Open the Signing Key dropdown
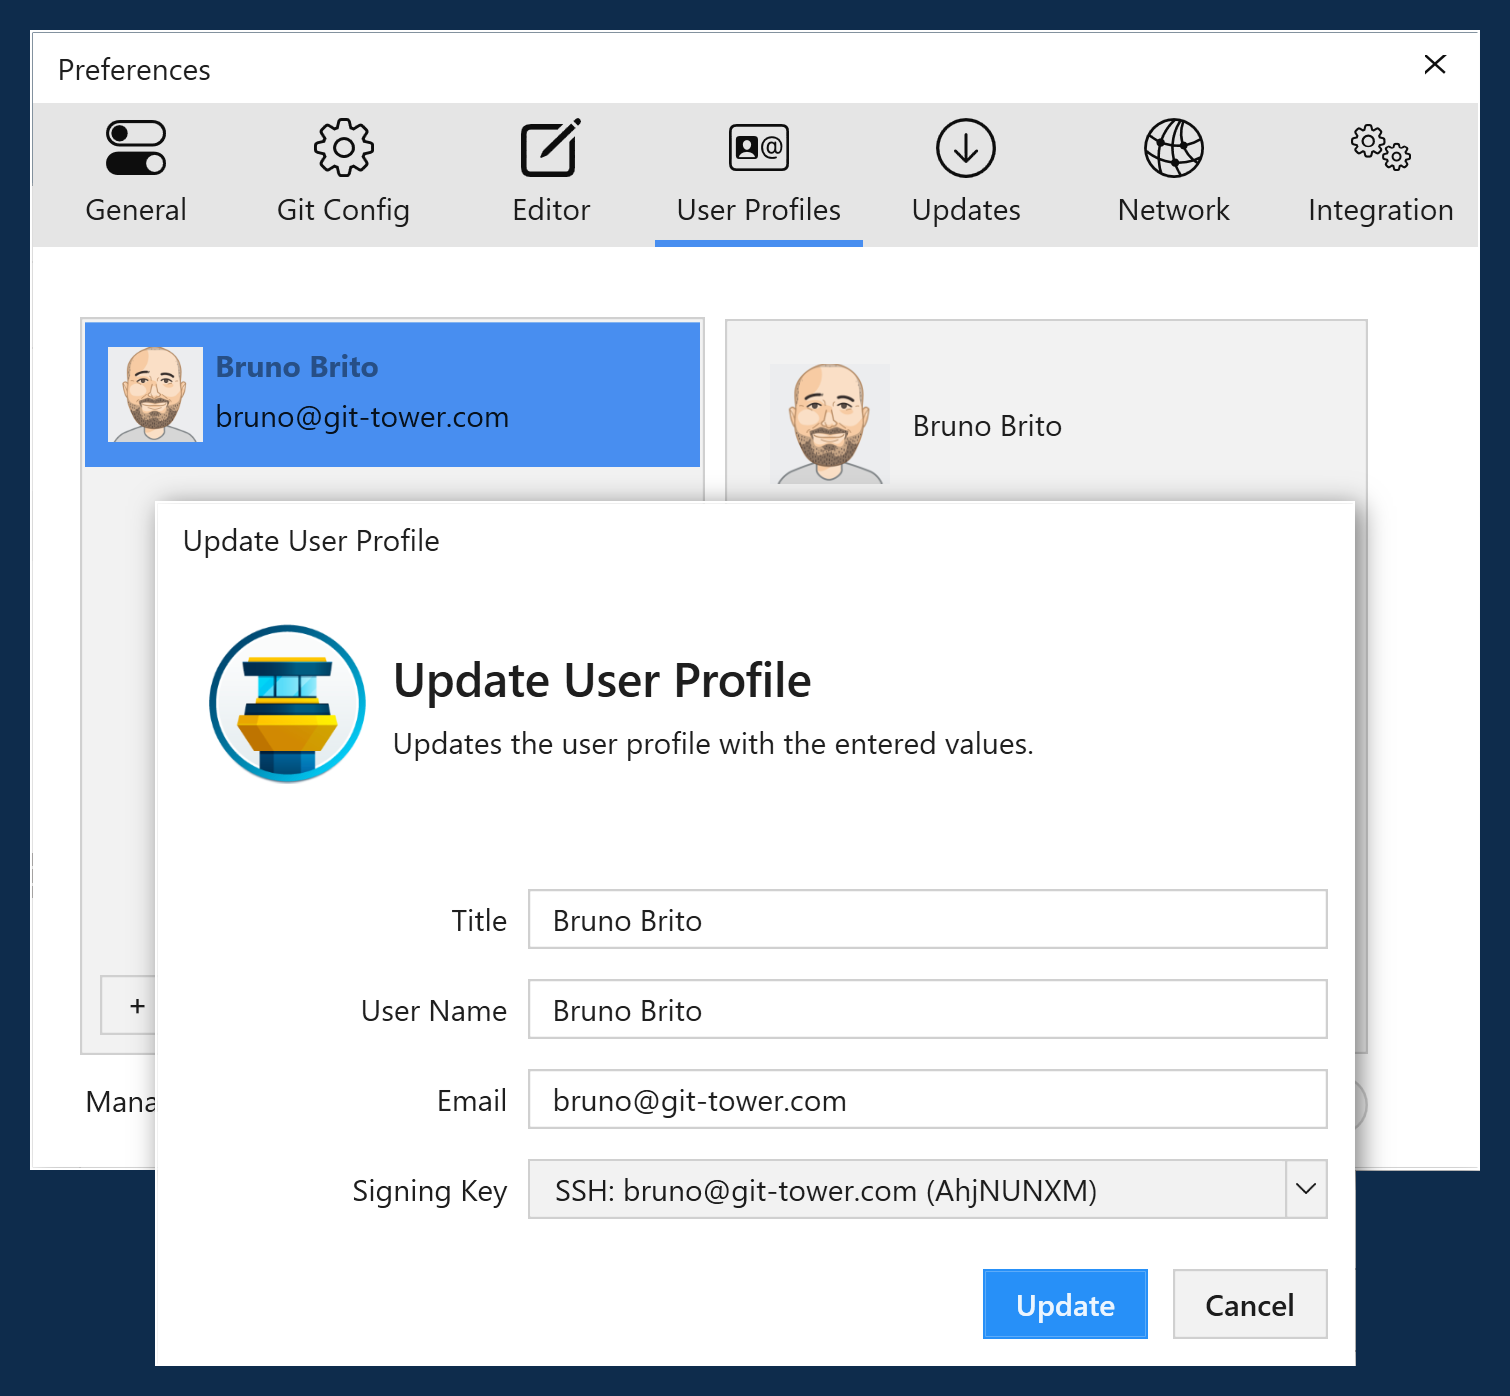1510x1396 pixels. point(926,1190)
